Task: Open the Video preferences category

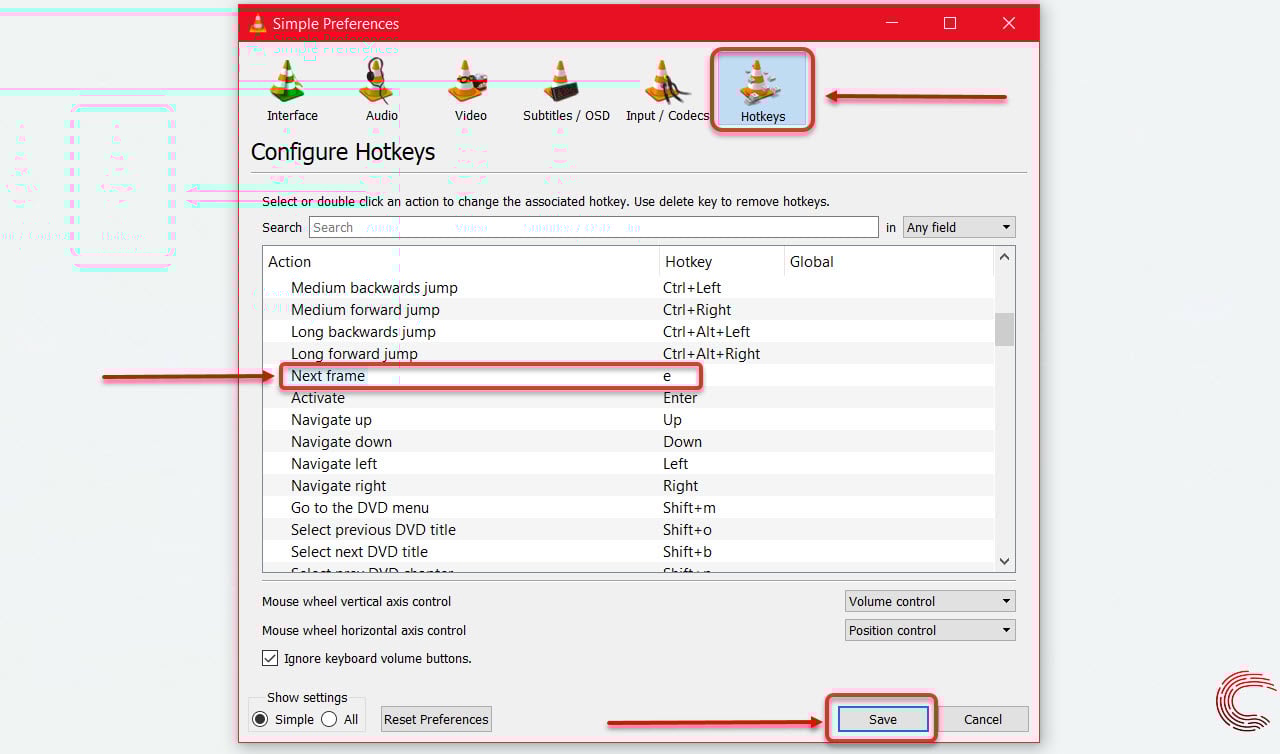Action: coord(470,92)
